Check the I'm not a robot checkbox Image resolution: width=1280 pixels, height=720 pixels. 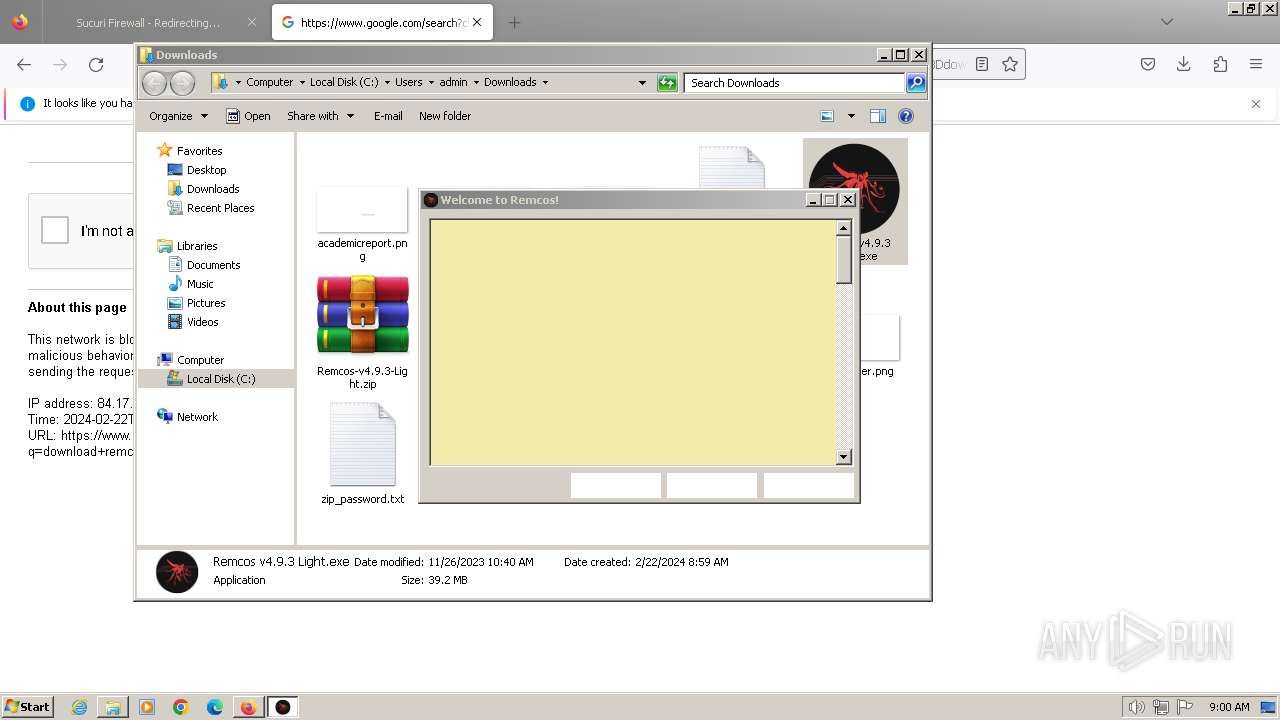pos(55,230)
